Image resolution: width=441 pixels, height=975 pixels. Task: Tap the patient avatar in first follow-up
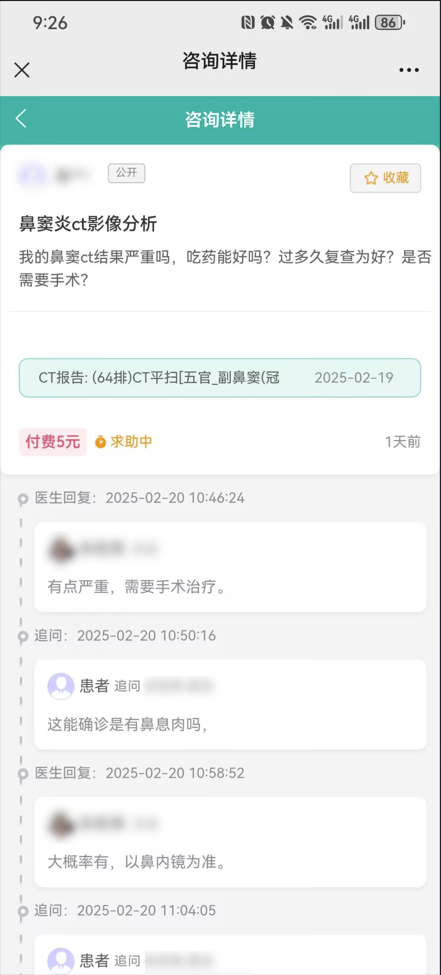point(61,686)
